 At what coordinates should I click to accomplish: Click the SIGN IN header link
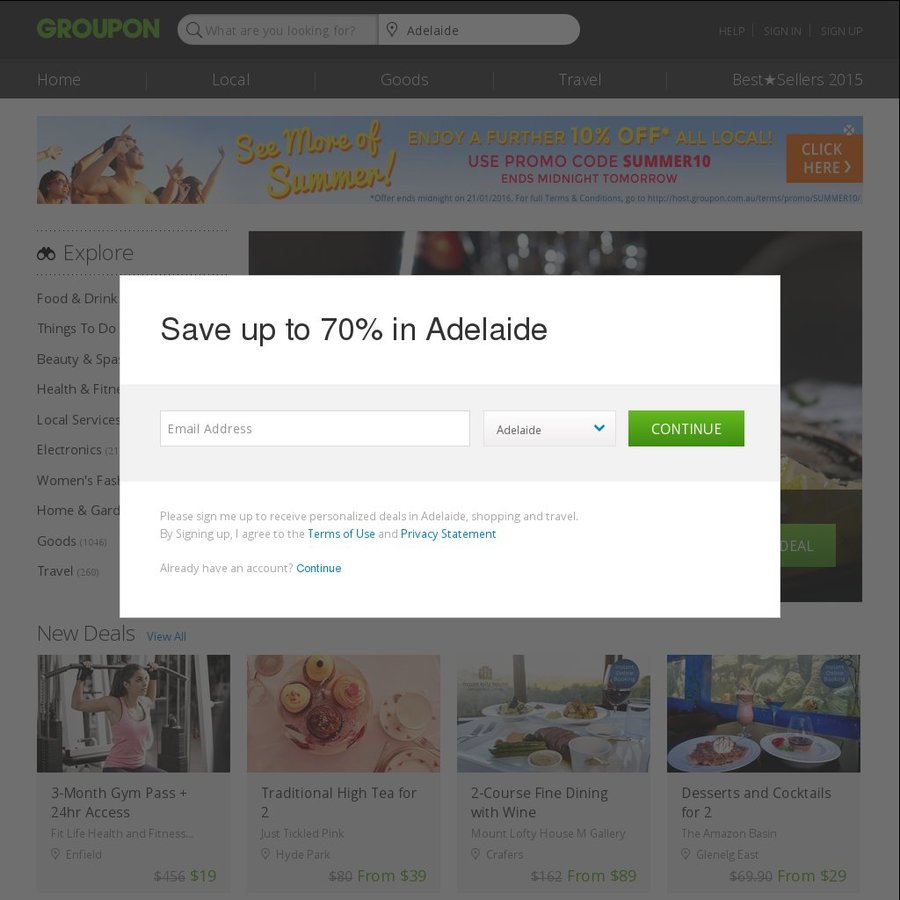pos(782,31)
